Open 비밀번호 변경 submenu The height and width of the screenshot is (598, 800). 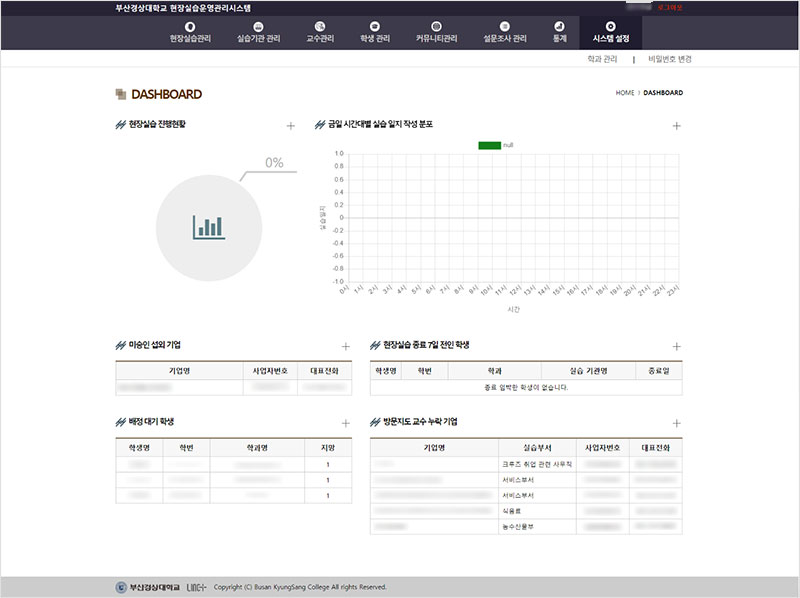tap(669, 59)
